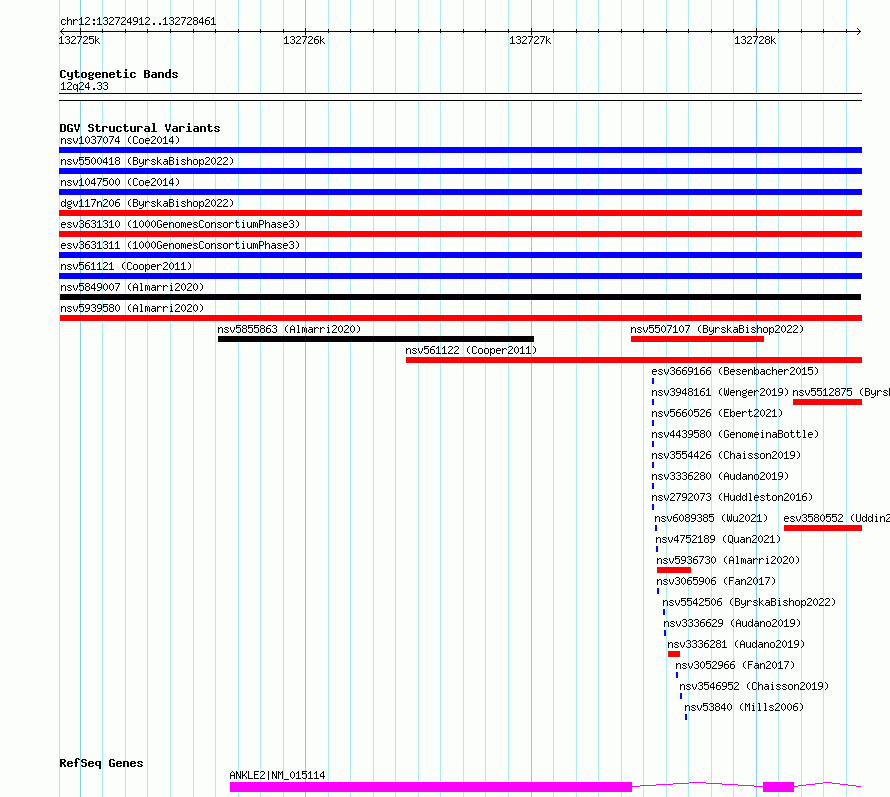Open nsv3948161 (Wenger2019) variant
This screenshot has height=797, width=890.
pyautogui.click(x=720, y=392)
